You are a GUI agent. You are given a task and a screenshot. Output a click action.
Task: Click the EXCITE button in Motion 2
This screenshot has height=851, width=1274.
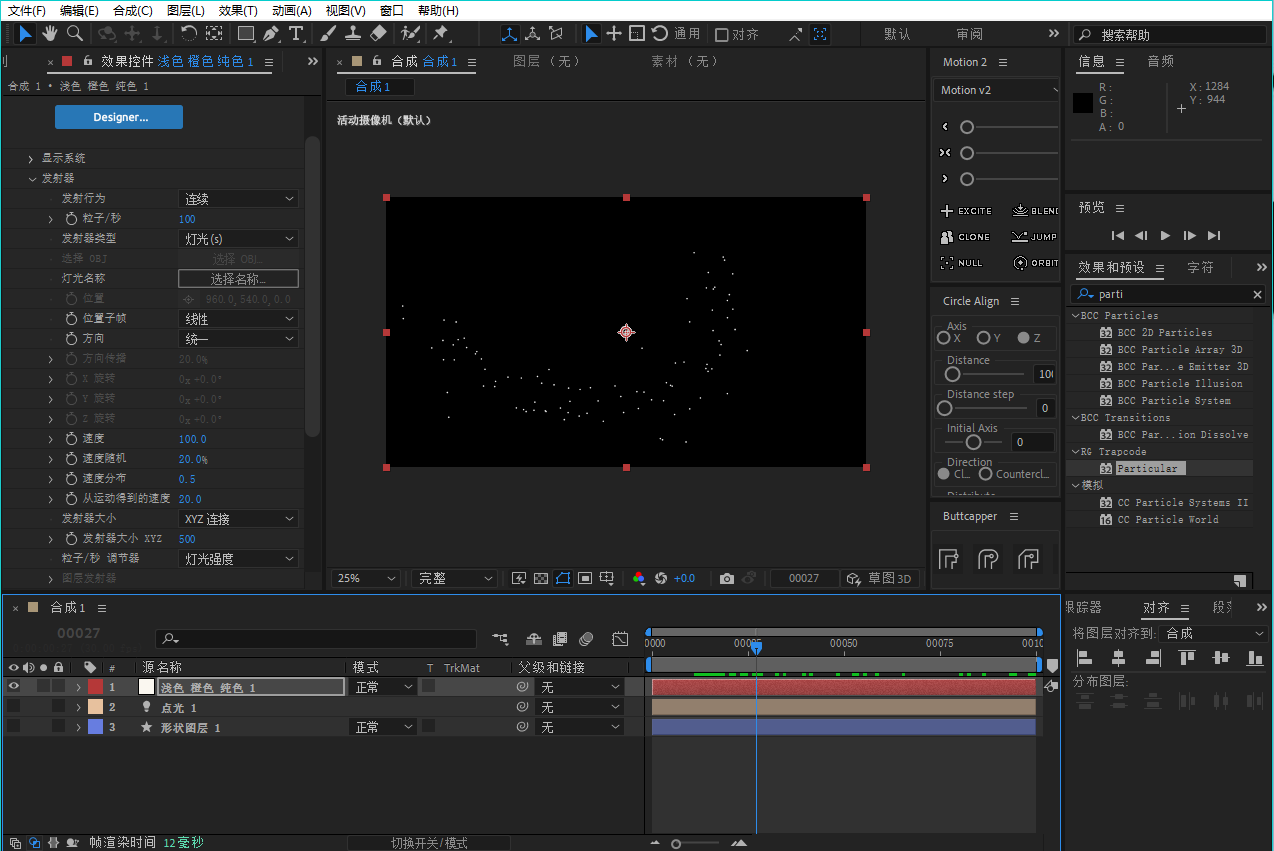(966, 211)
